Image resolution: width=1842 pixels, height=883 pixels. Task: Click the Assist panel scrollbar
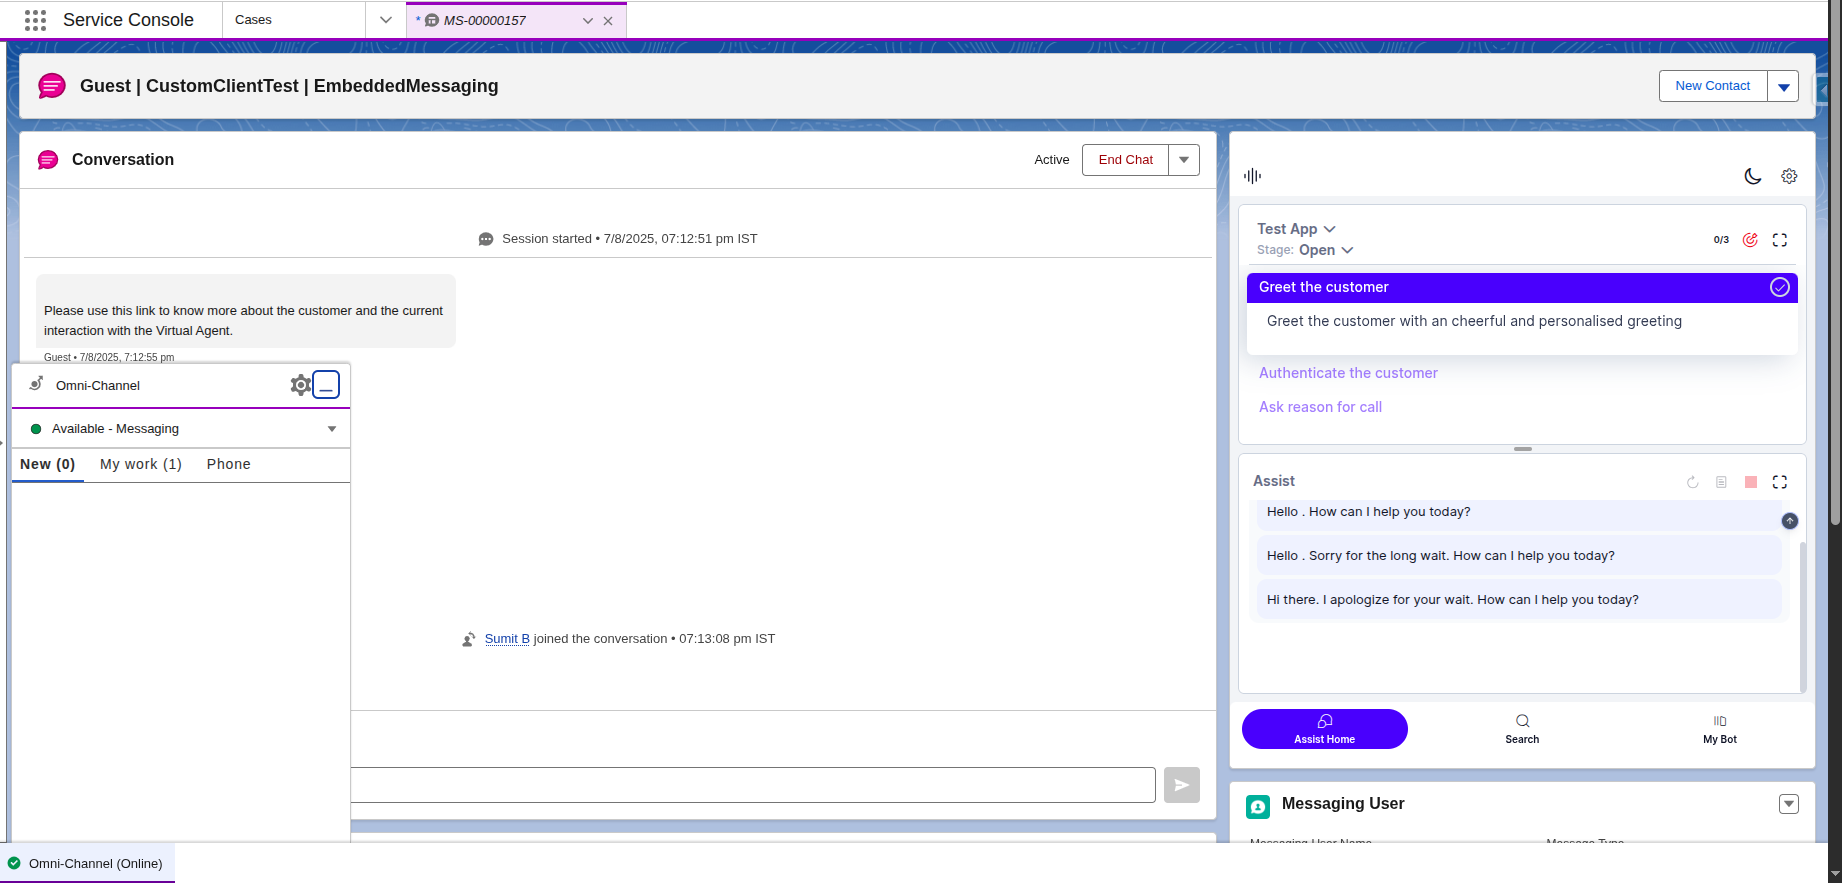(x=1803, y=616)
